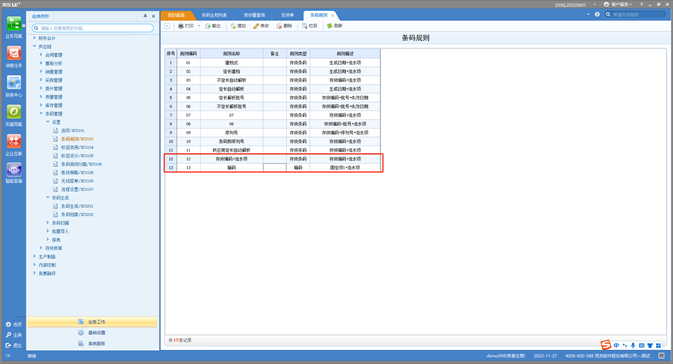This screenshot has height=364, width=673.
Task: Click the empty 备注 cell in row 13
Action: (x=275, y=167)
